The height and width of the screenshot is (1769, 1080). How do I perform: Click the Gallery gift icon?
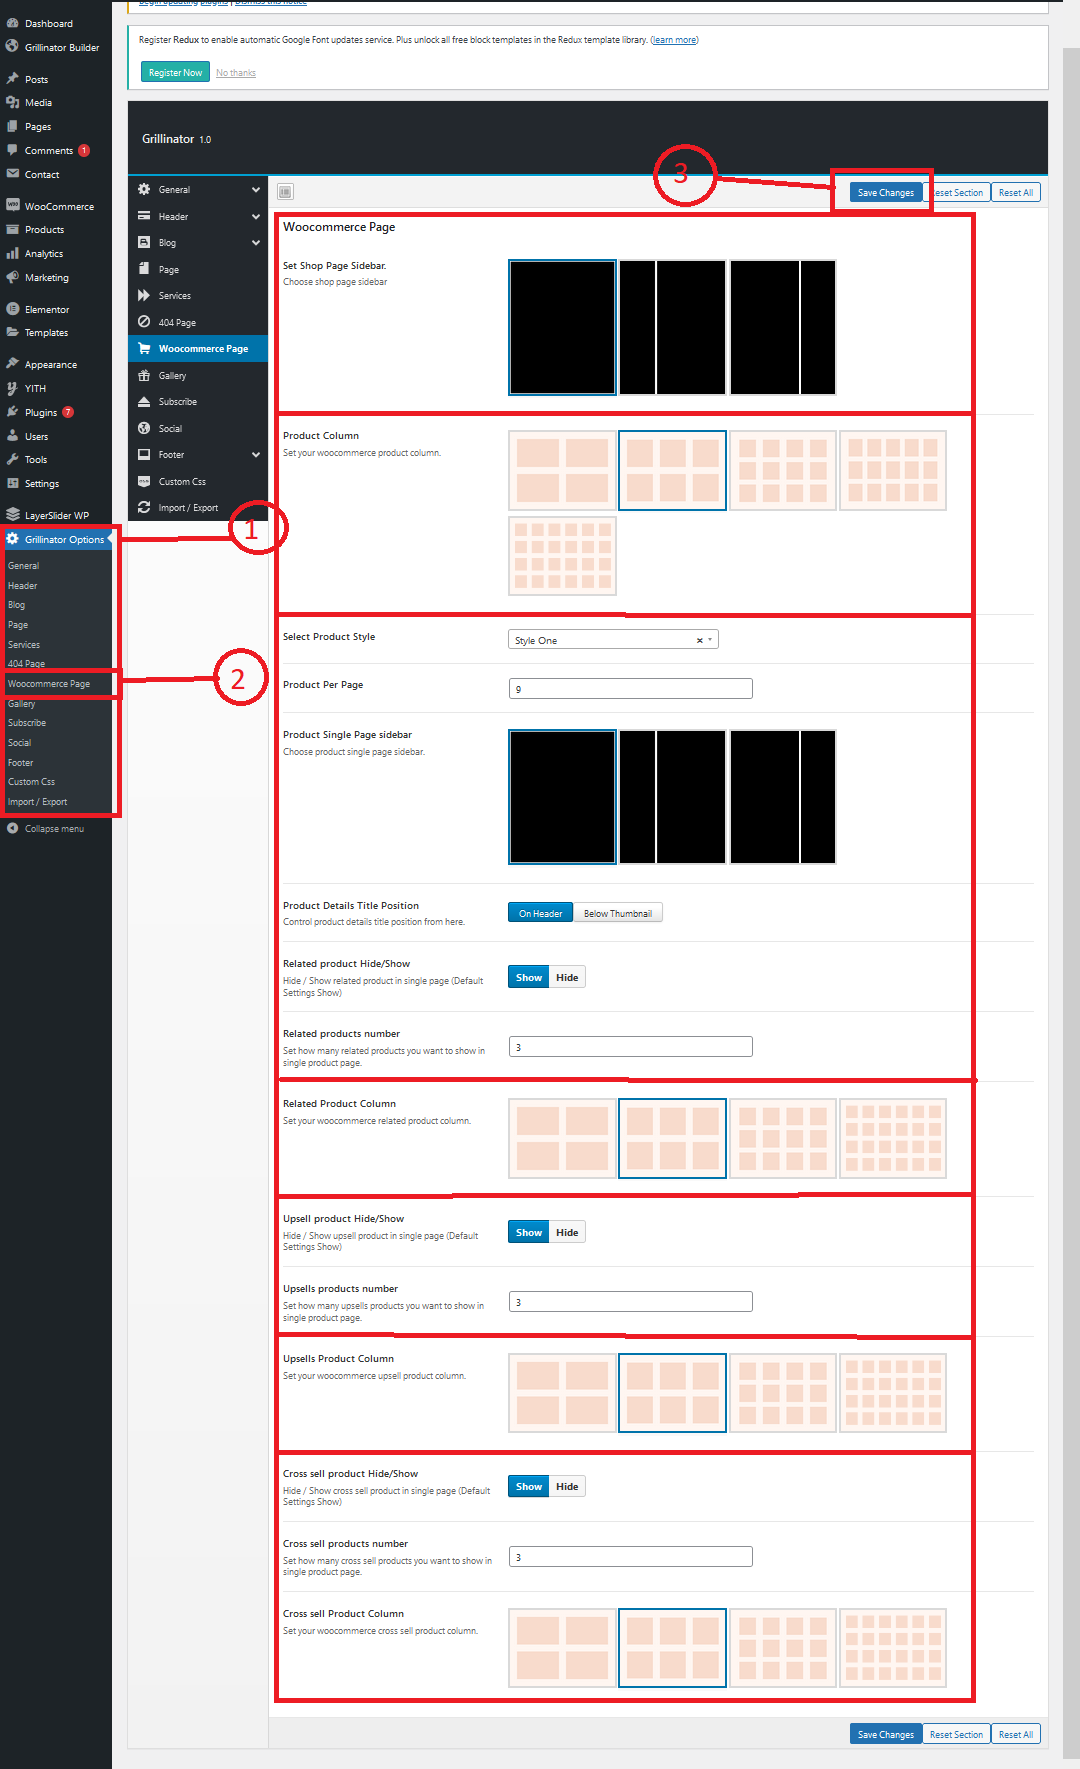(144, 375)
